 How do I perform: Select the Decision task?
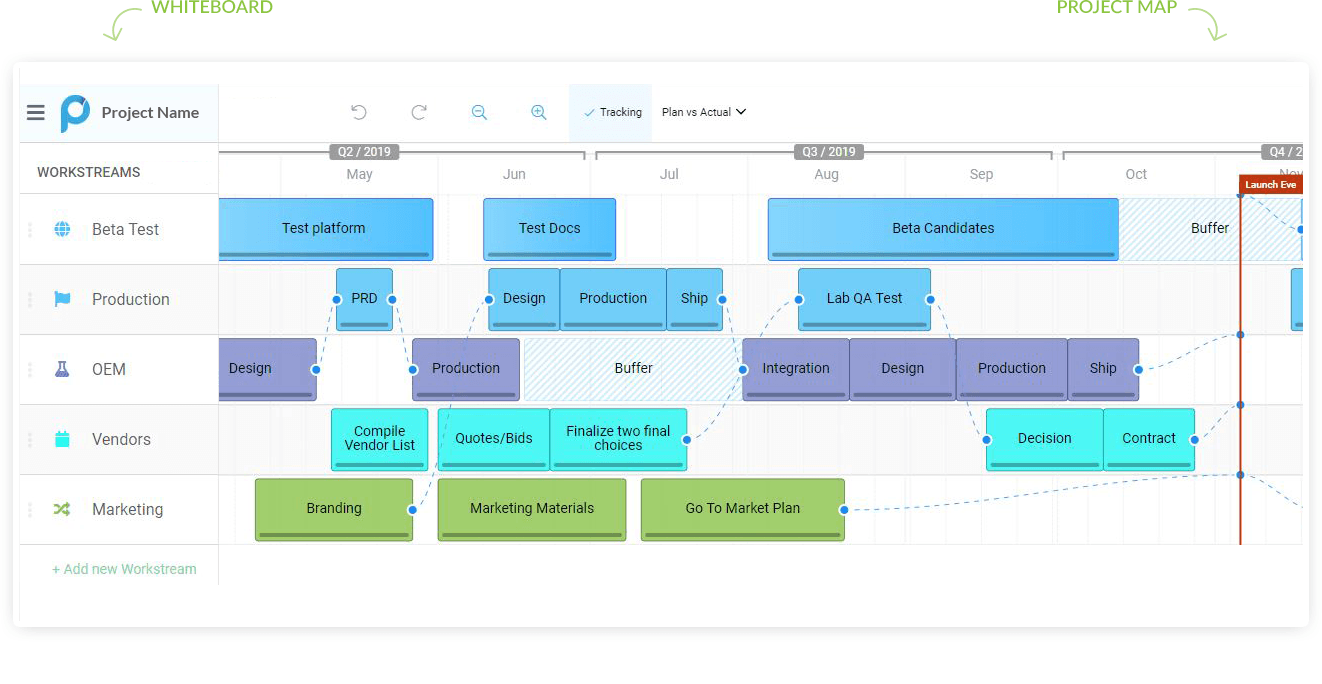(x=1044, y=439)
